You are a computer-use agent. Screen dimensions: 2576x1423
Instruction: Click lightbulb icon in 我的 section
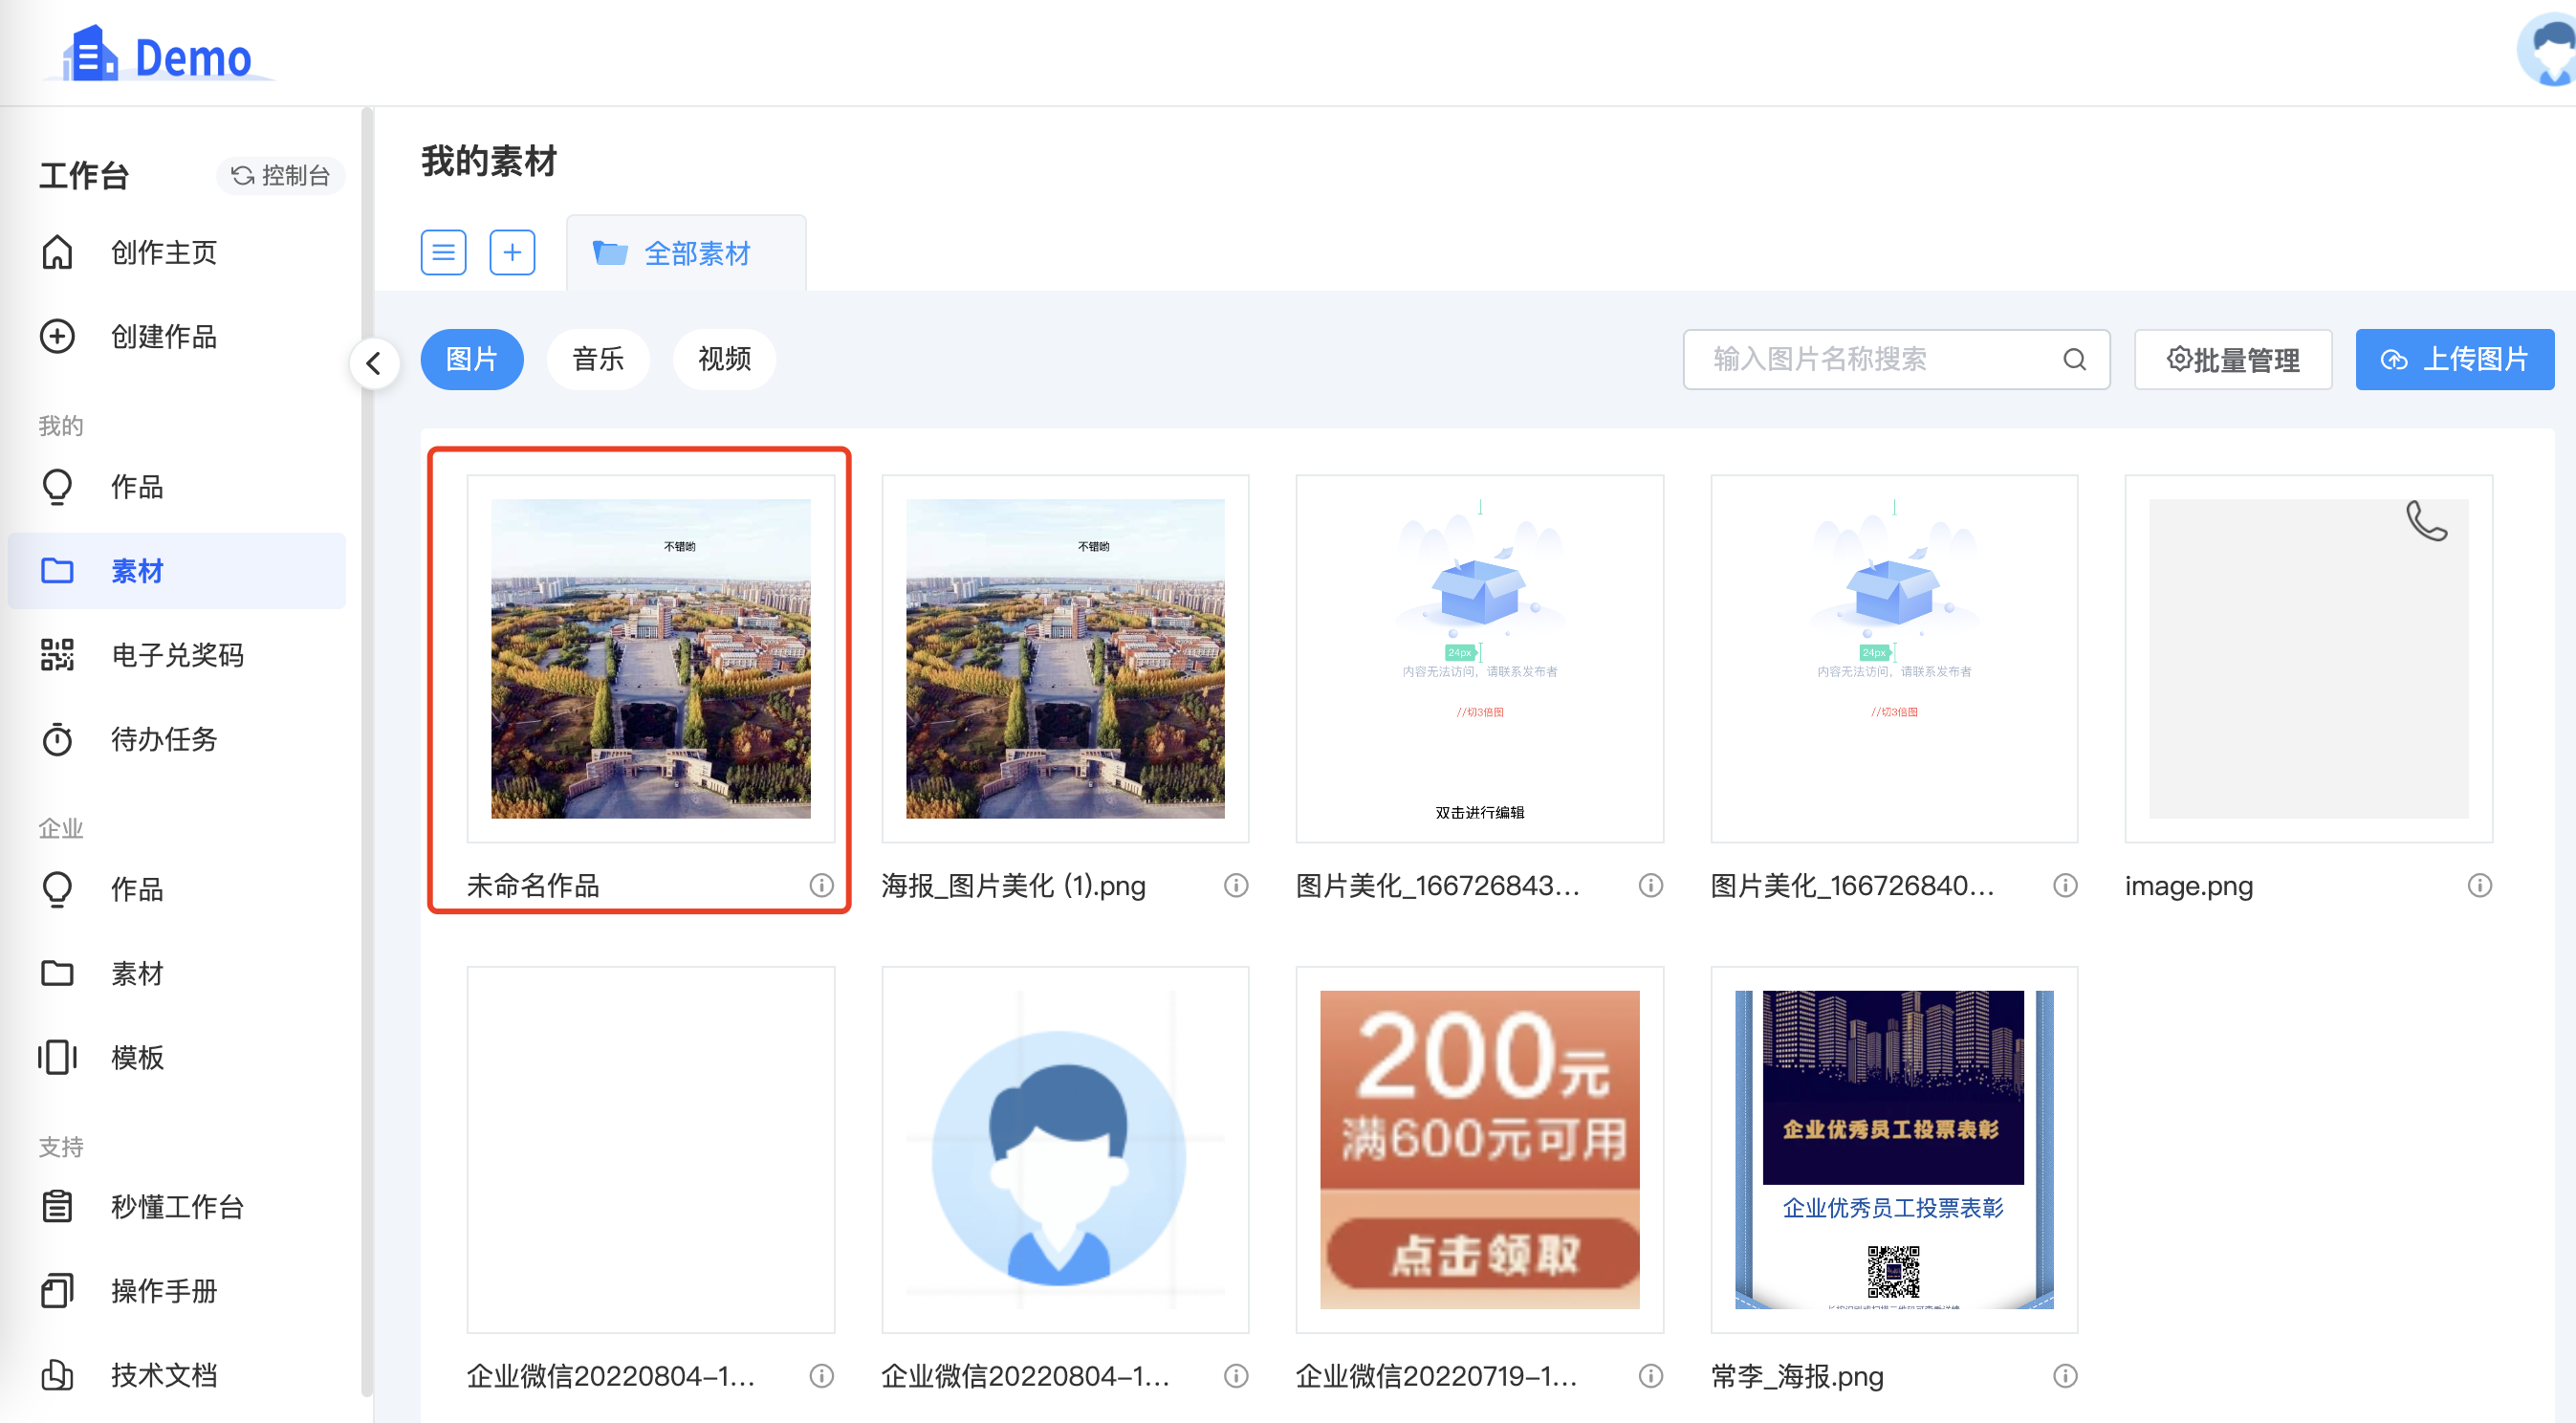tap(57, 487)
